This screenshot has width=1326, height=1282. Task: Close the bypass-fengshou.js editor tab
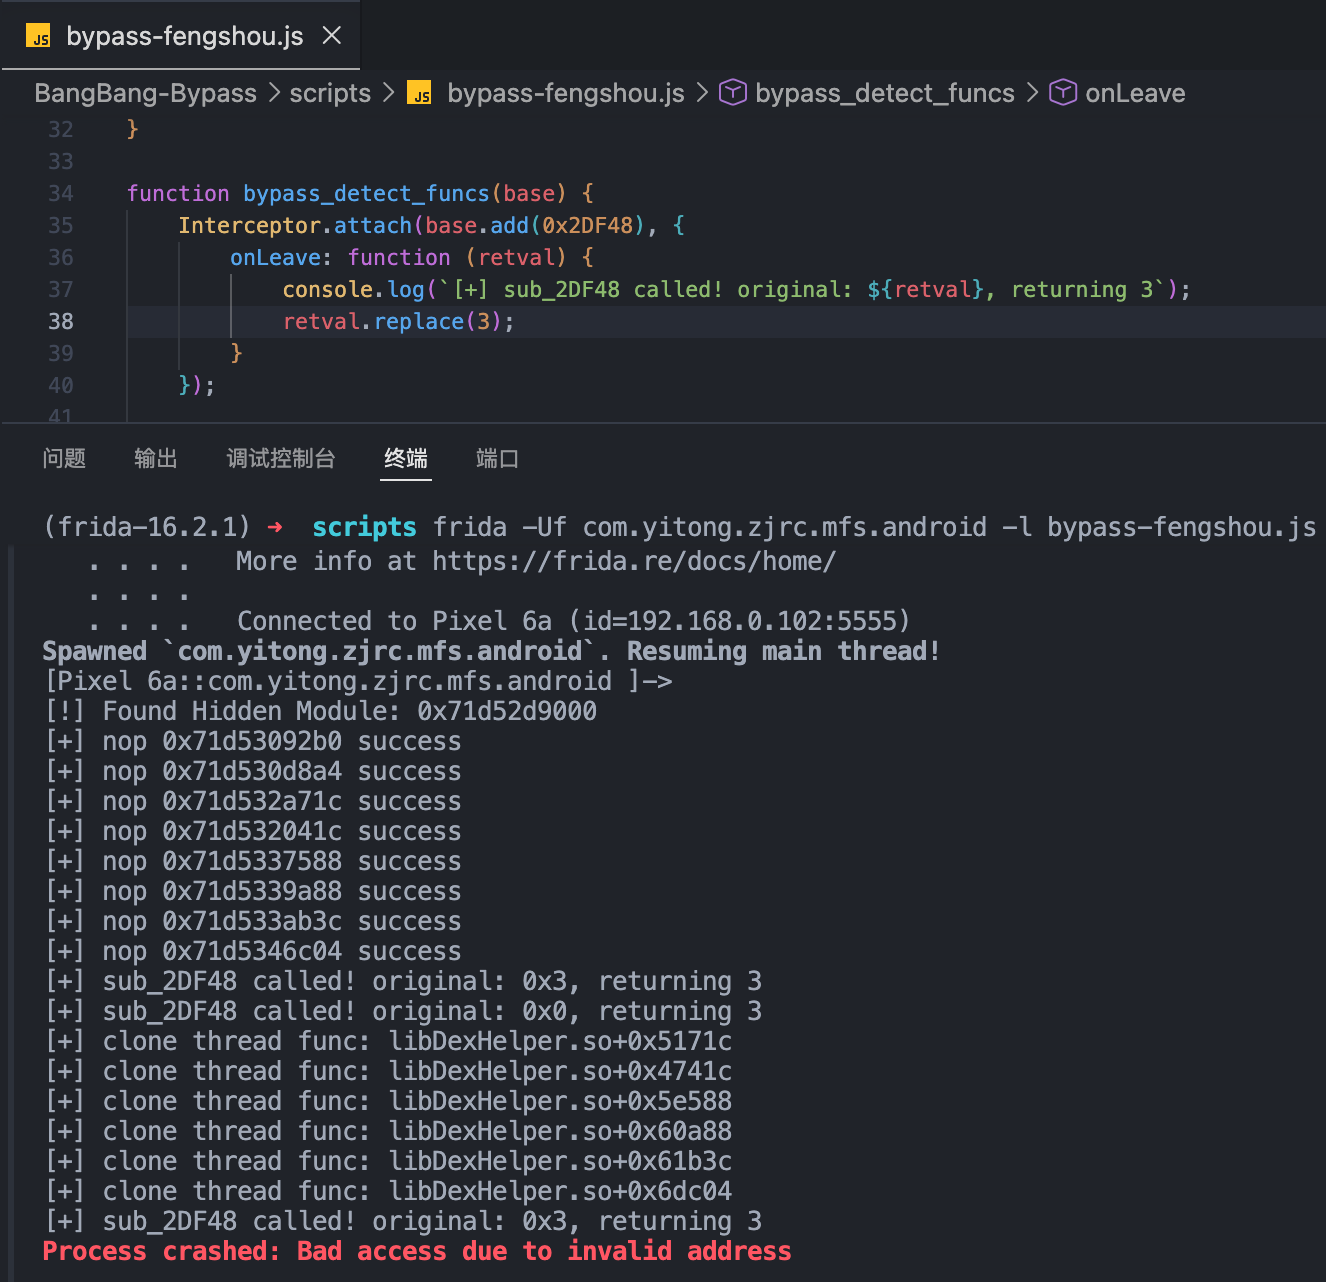(x=332, y=36)
